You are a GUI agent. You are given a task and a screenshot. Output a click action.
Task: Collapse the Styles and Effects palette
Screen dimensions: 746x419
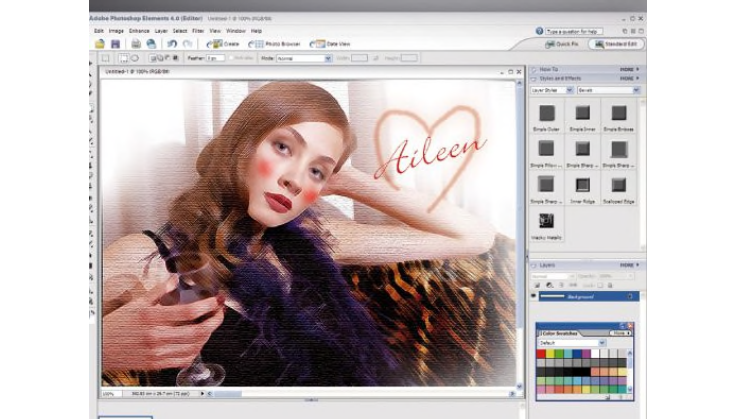533,78
